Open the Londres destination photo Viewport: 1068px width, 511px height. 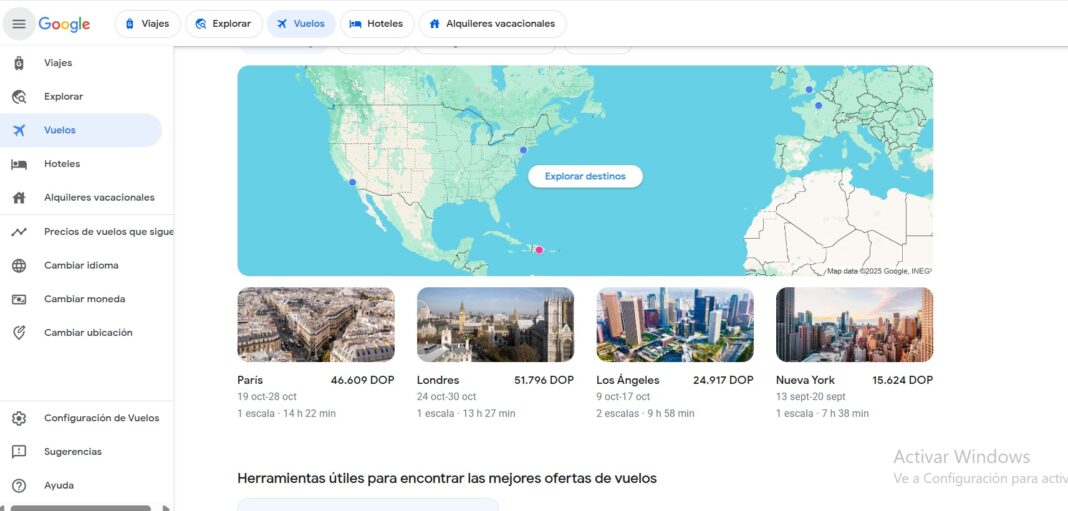495,324
